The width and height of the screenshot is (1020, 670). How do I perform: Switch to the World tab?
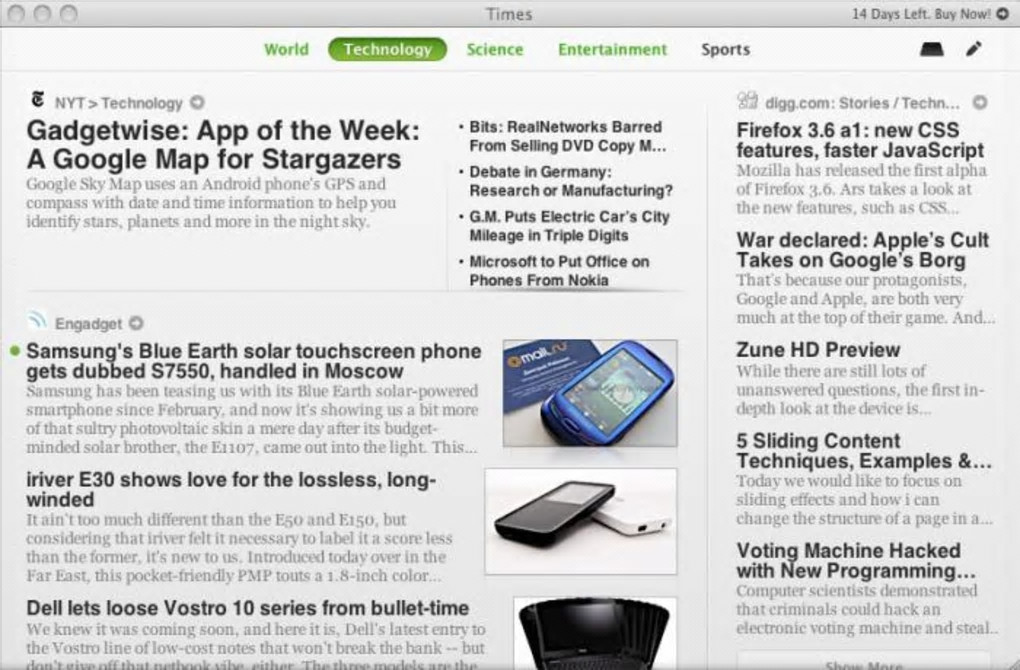(286, 49)
